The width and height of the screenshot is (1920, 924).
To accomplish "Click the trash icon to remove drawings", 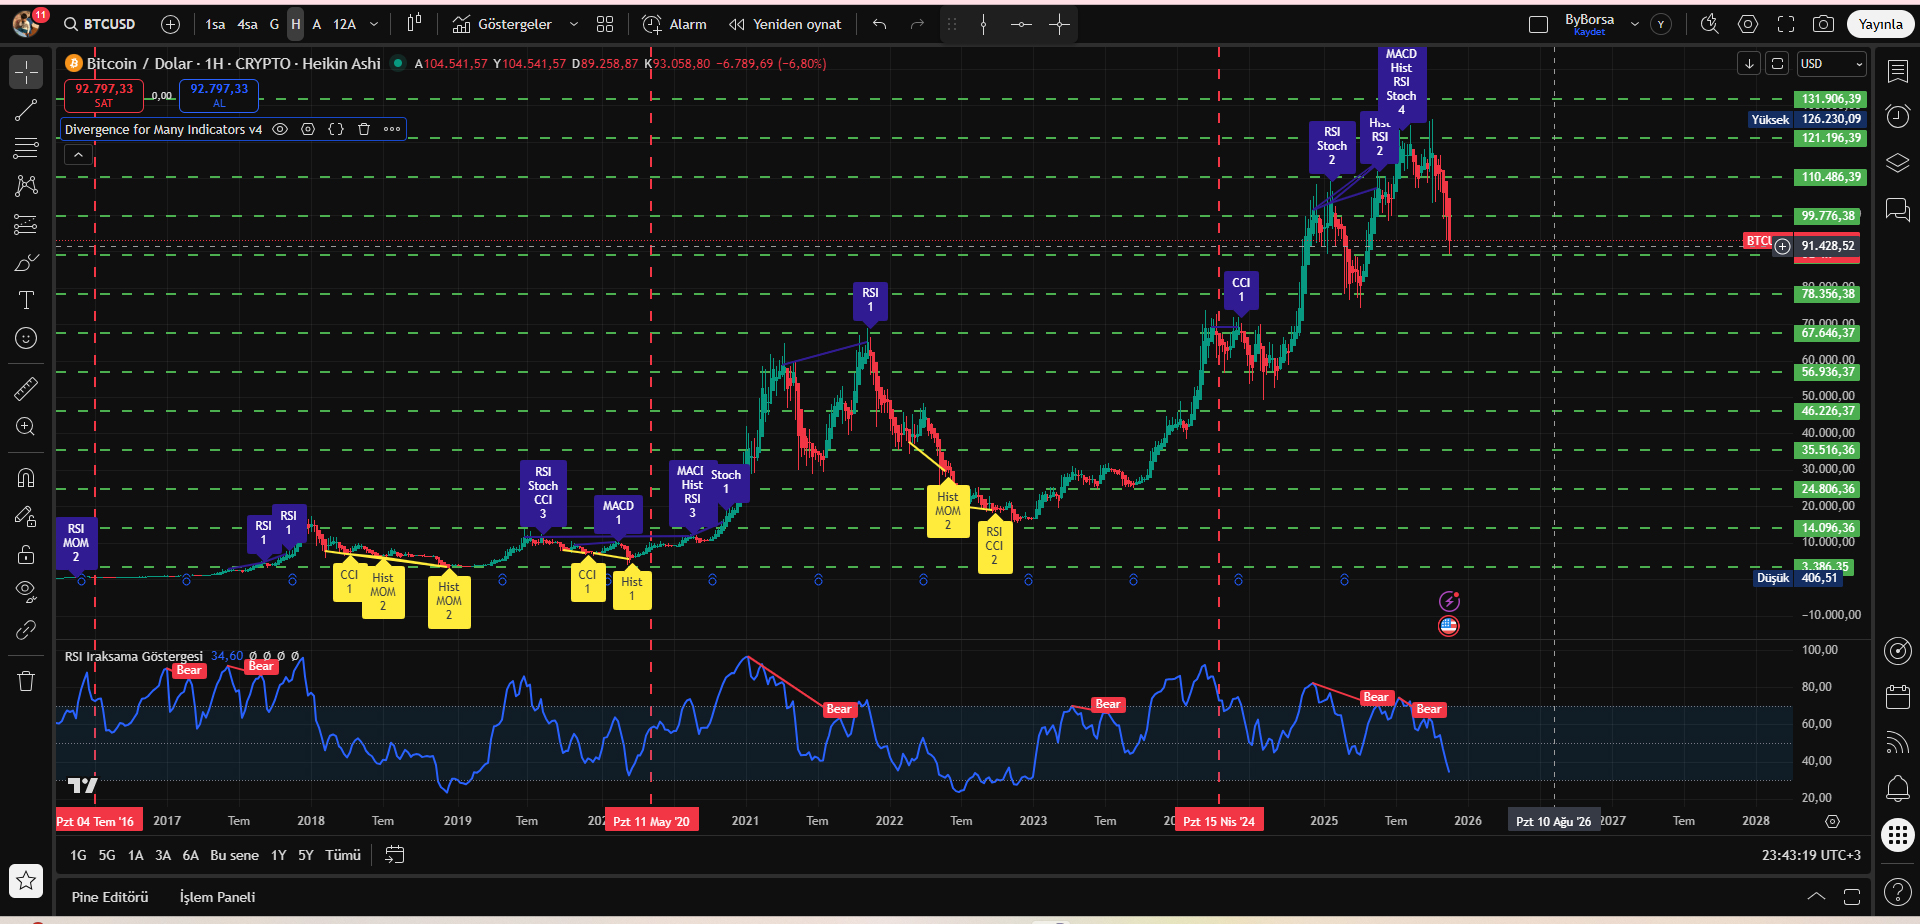I will [x=26, y=681].
